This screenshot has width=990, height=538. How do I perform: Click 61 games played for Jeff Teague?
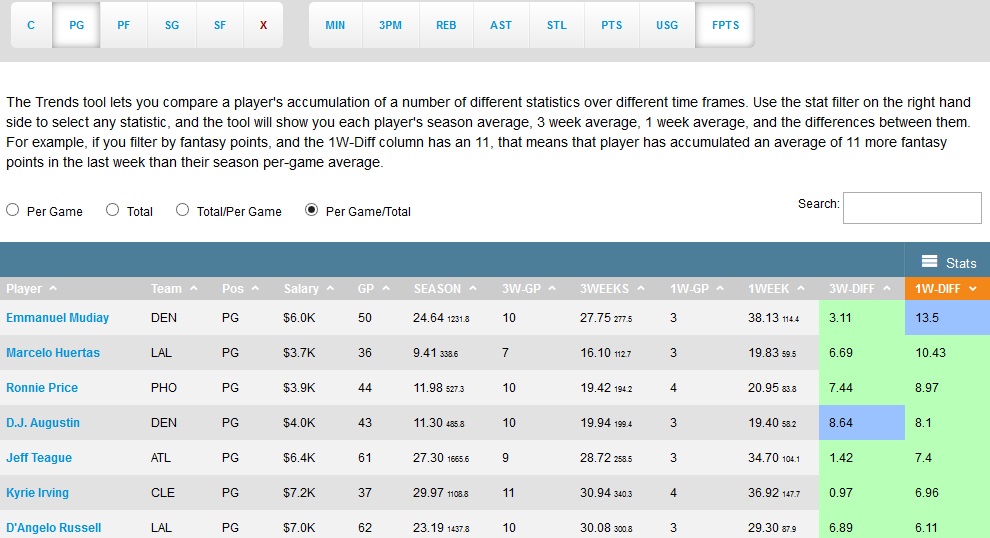(364, 458)
